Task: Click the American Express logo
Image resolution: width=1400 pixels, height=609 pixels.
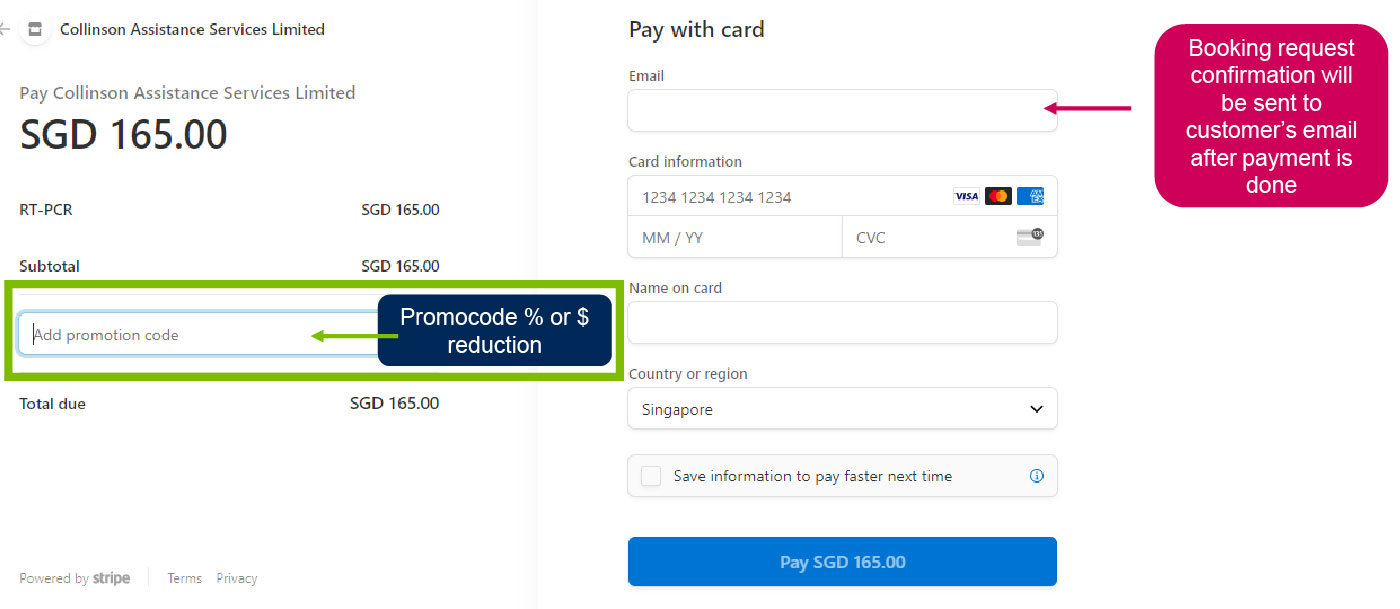Action: pos(1031,196)
